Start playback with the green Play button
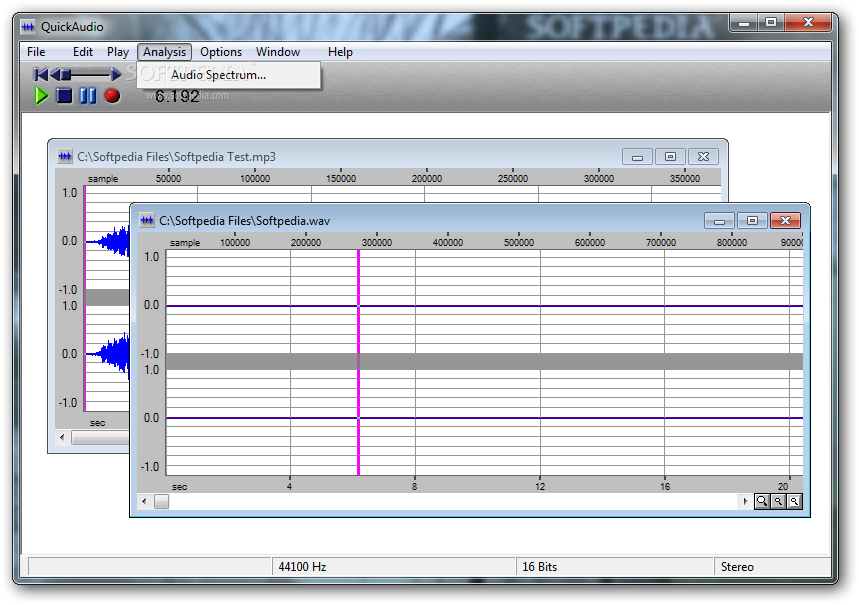The image size is (859, 605). [41, 96]
